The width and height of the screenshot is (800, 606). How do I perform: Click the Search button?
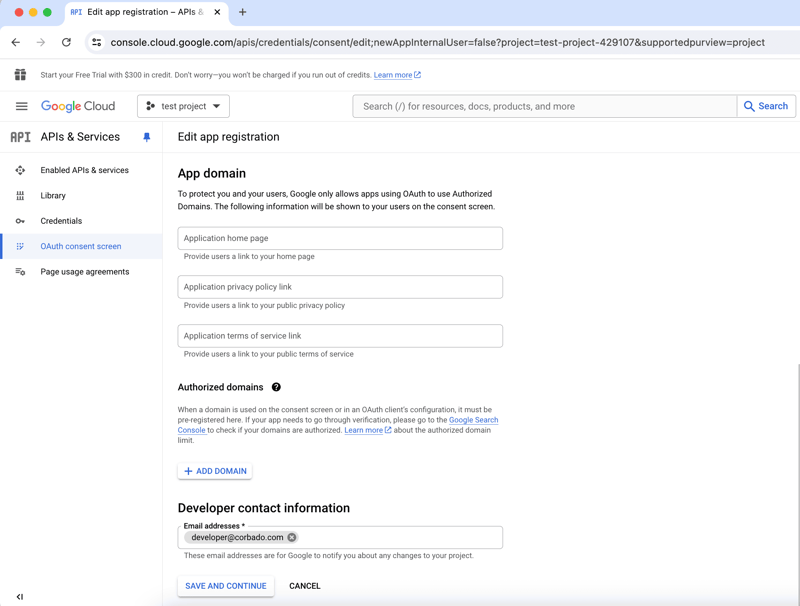766,106
